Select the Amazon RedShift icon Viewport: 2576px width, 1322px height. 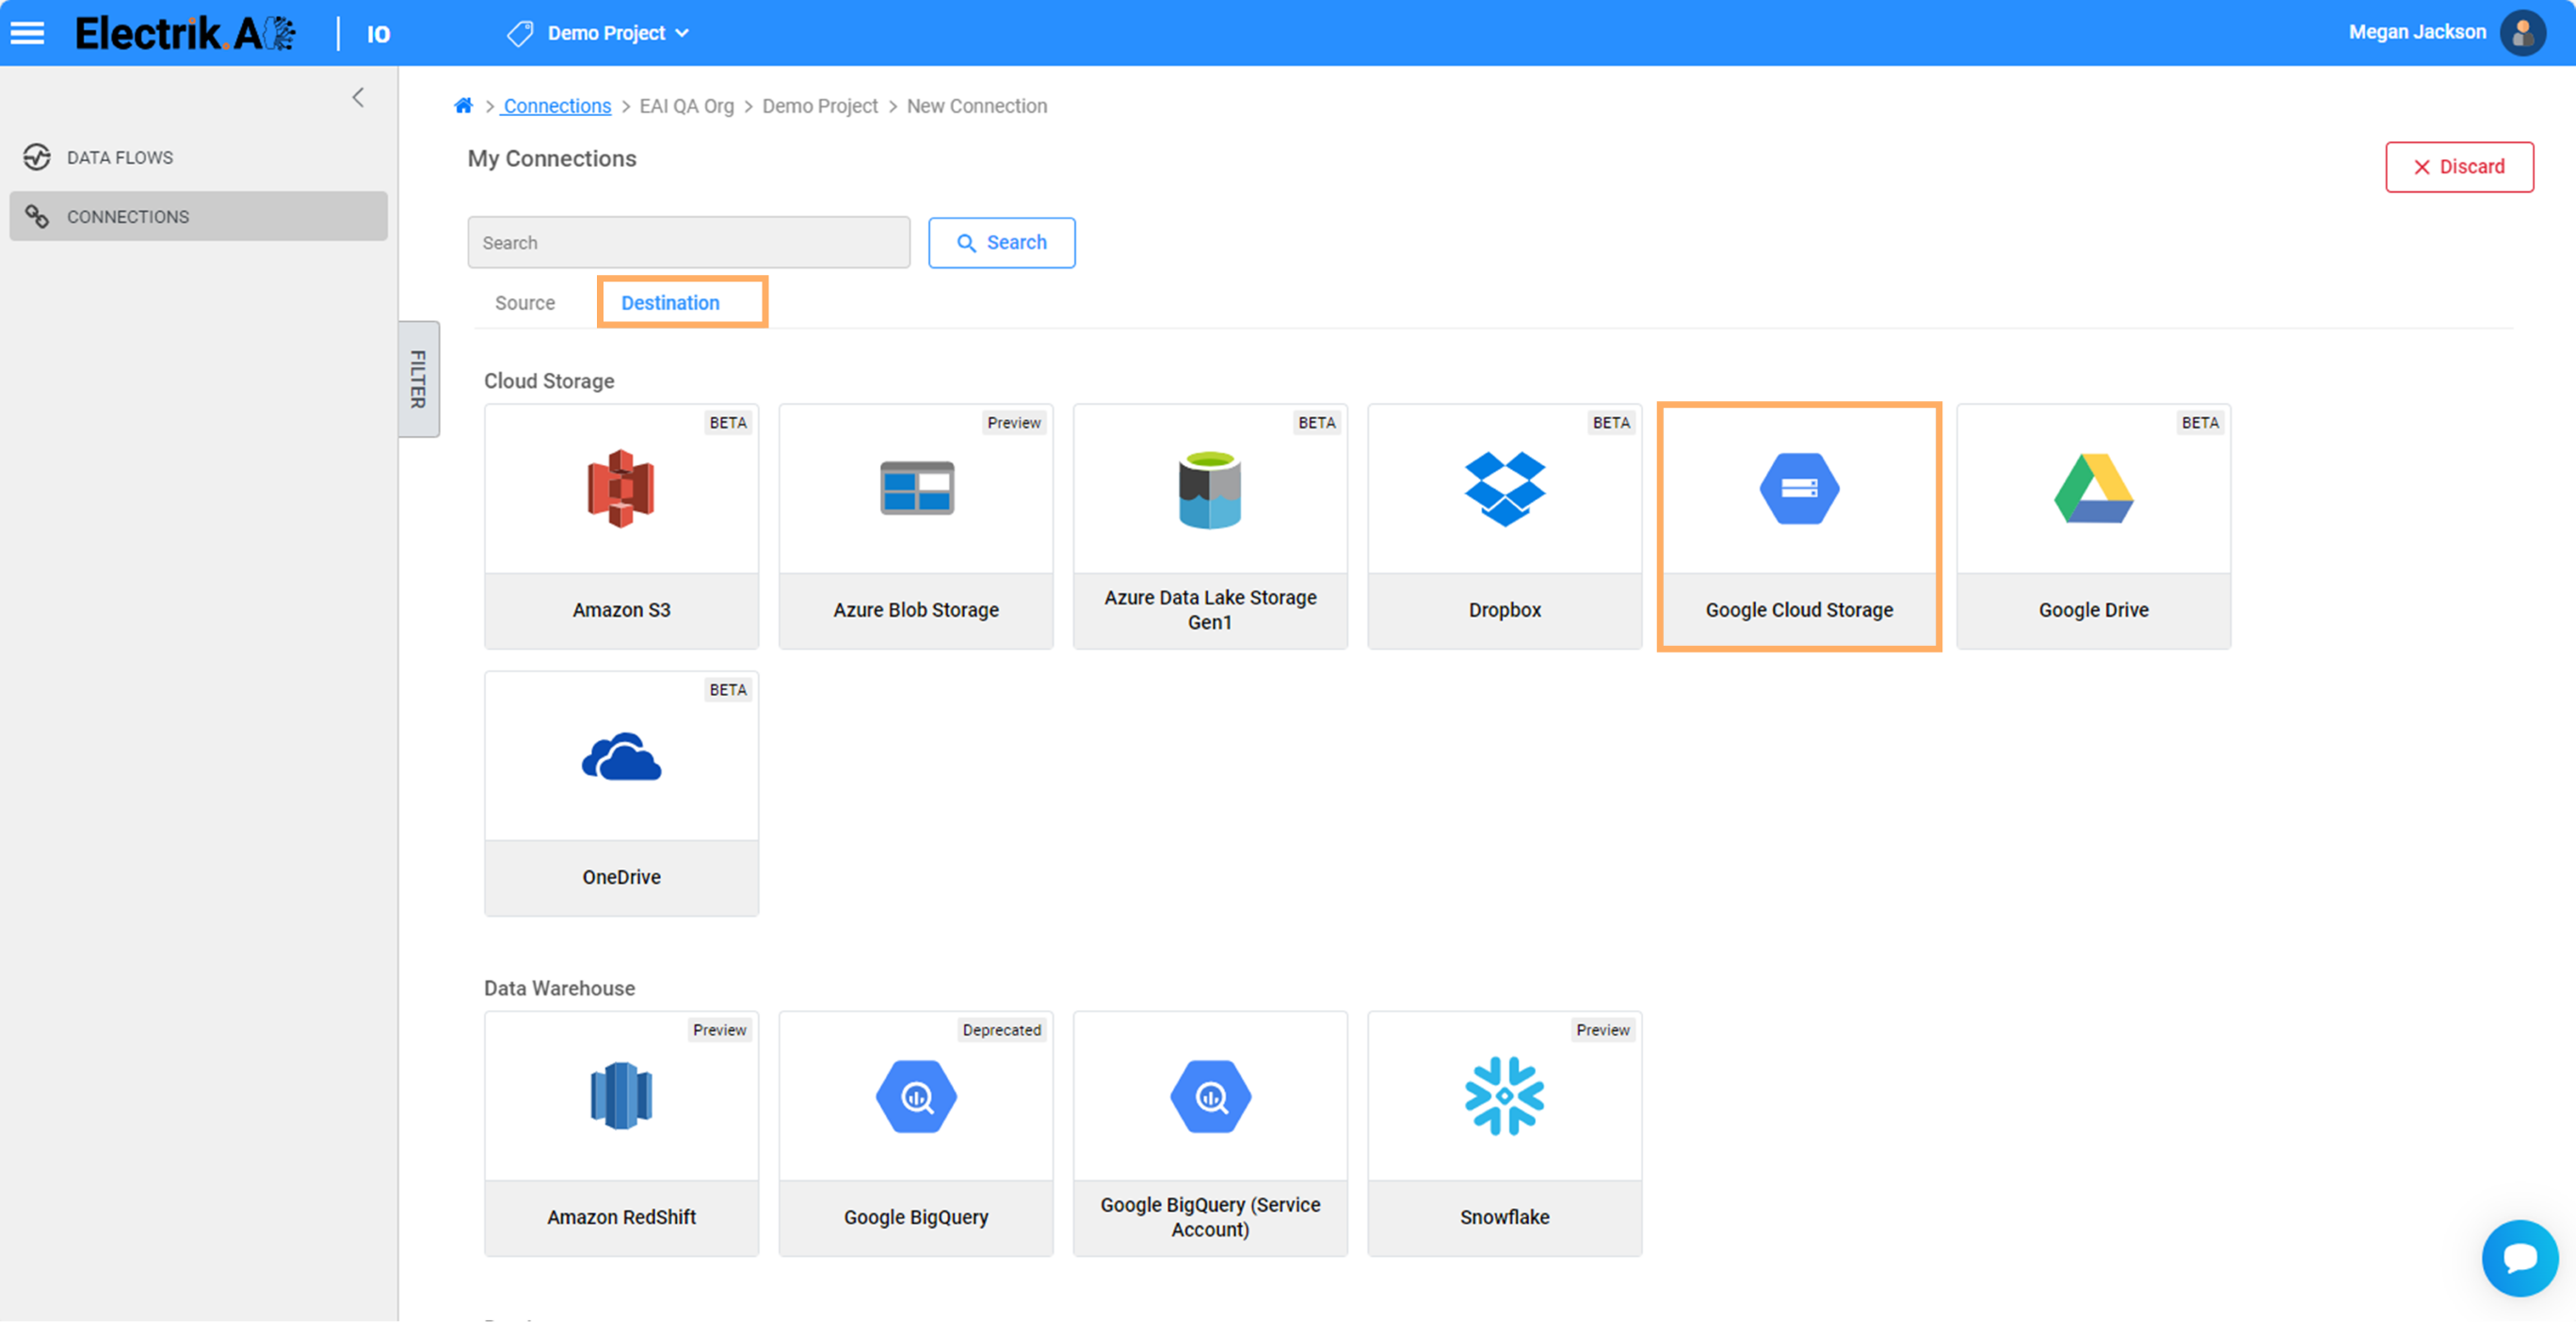[x=621, y=1096]
